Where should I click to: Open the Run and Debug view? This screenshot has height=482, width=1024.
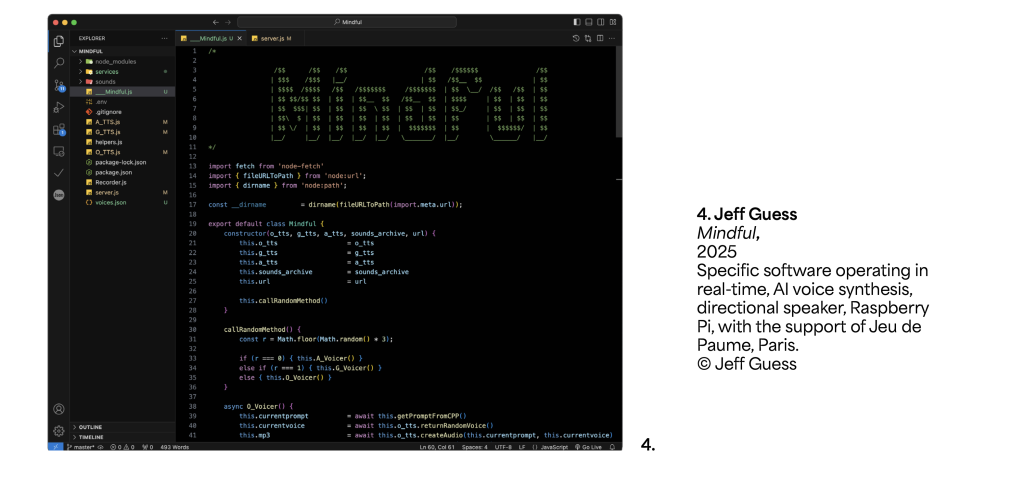59,107
